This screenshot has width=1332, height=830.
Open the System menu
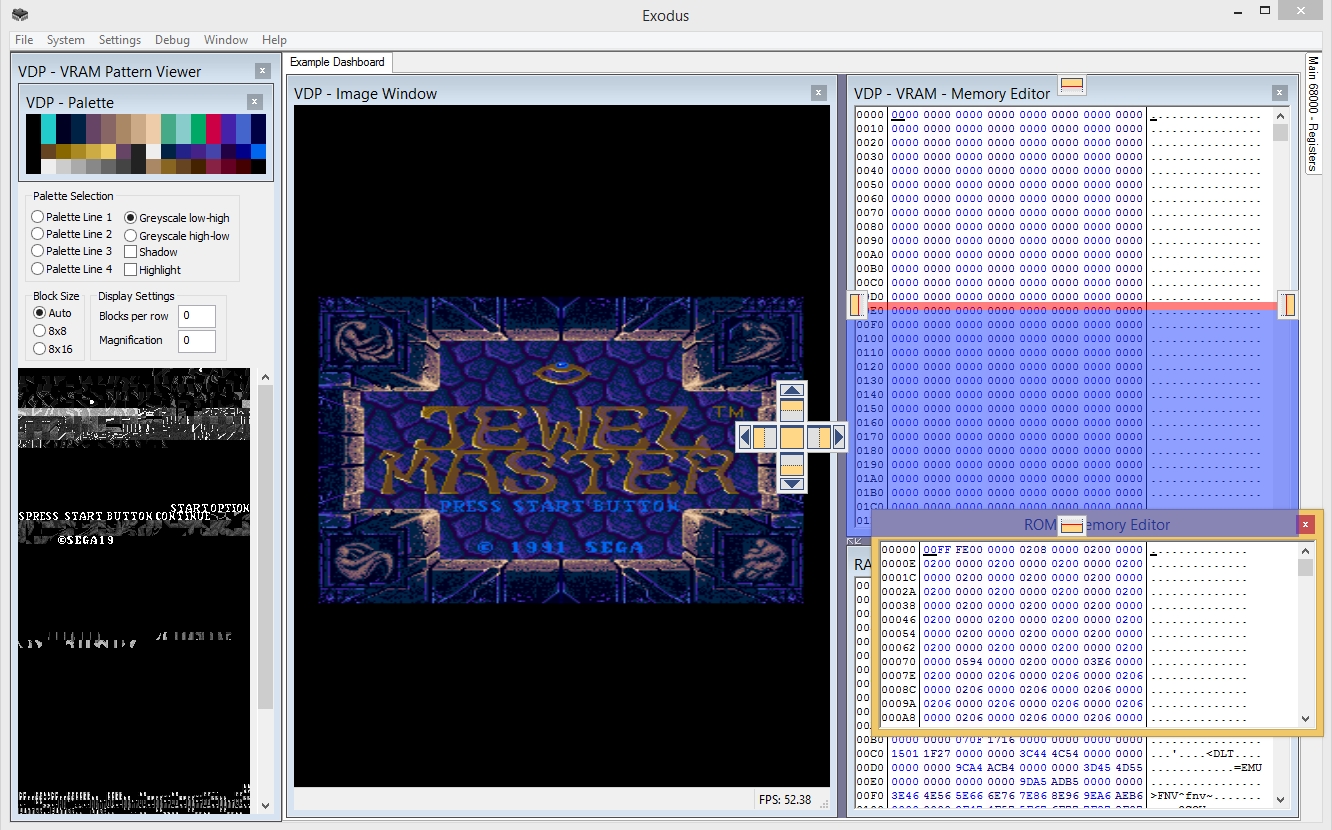(x=66, y=40)
